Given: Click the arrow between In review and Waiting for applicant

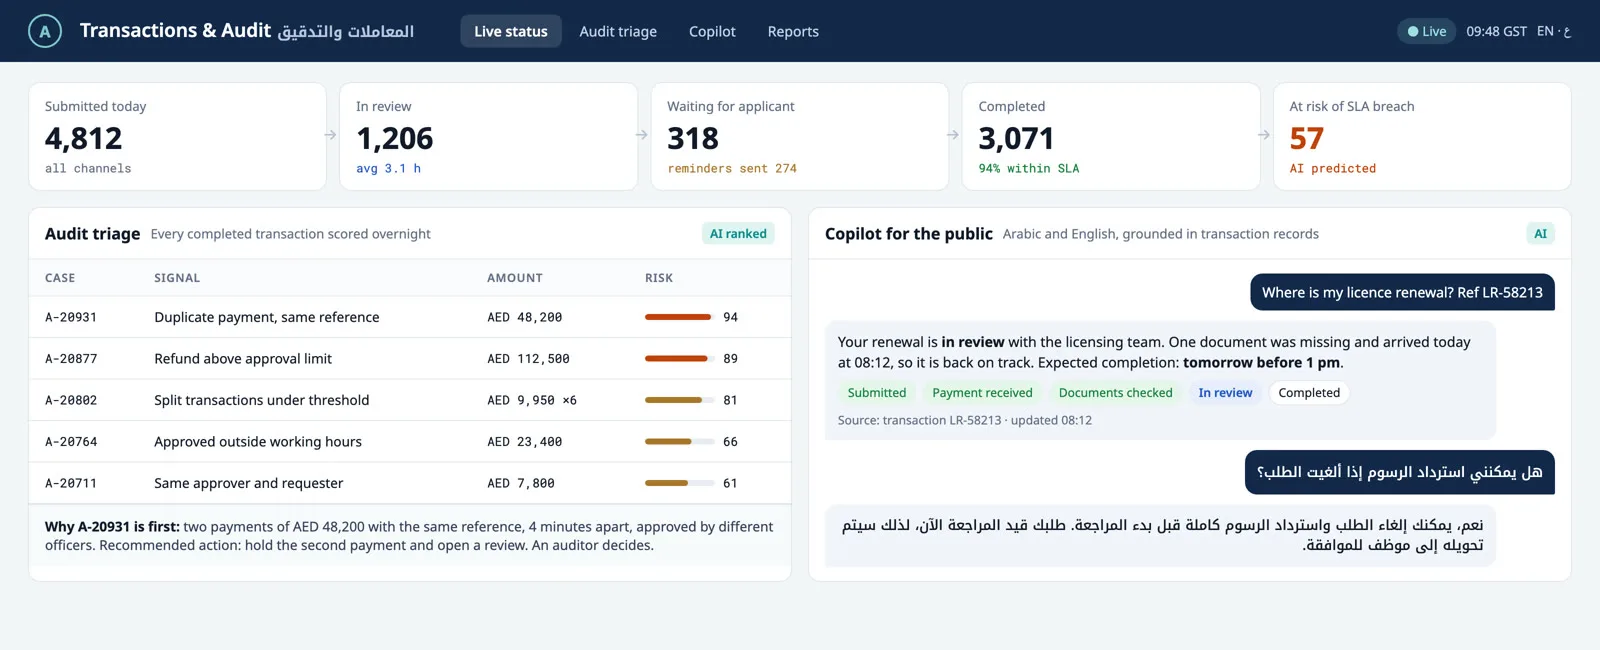Looking at the screenshot, I should coord(642,135).
